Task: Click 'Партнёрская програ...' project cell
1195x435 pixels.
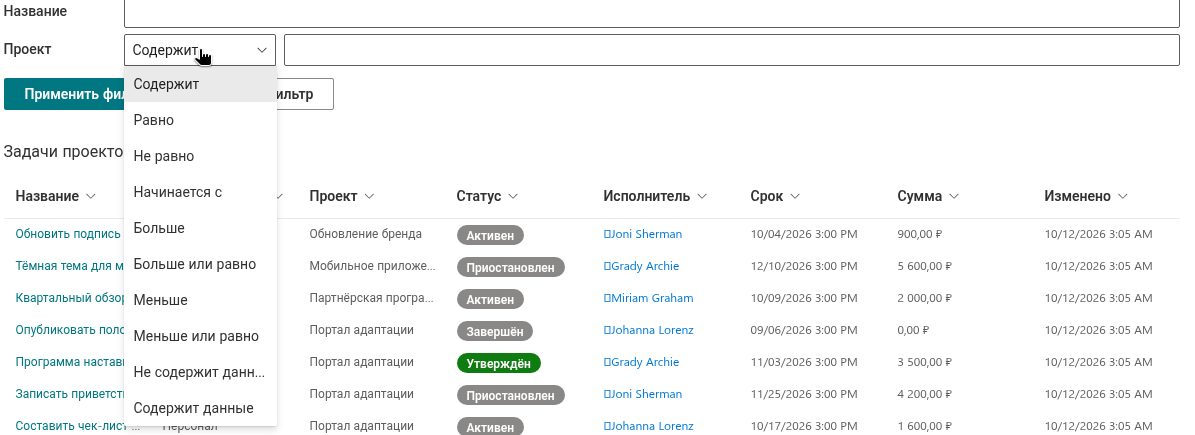Action: pos(372,298)
